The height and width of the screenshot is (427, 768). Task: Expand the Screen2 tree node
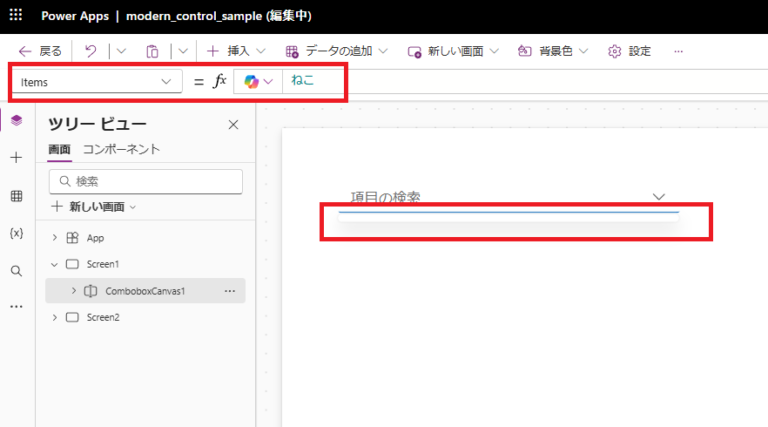click(54, 317)
